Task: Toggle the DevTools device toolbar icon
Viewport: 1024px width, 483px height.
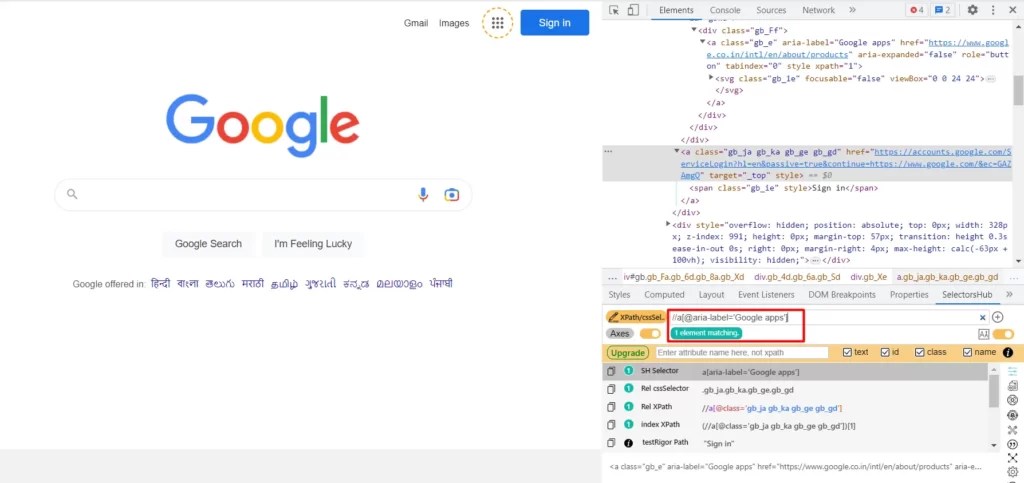Action: coord(632,10)
